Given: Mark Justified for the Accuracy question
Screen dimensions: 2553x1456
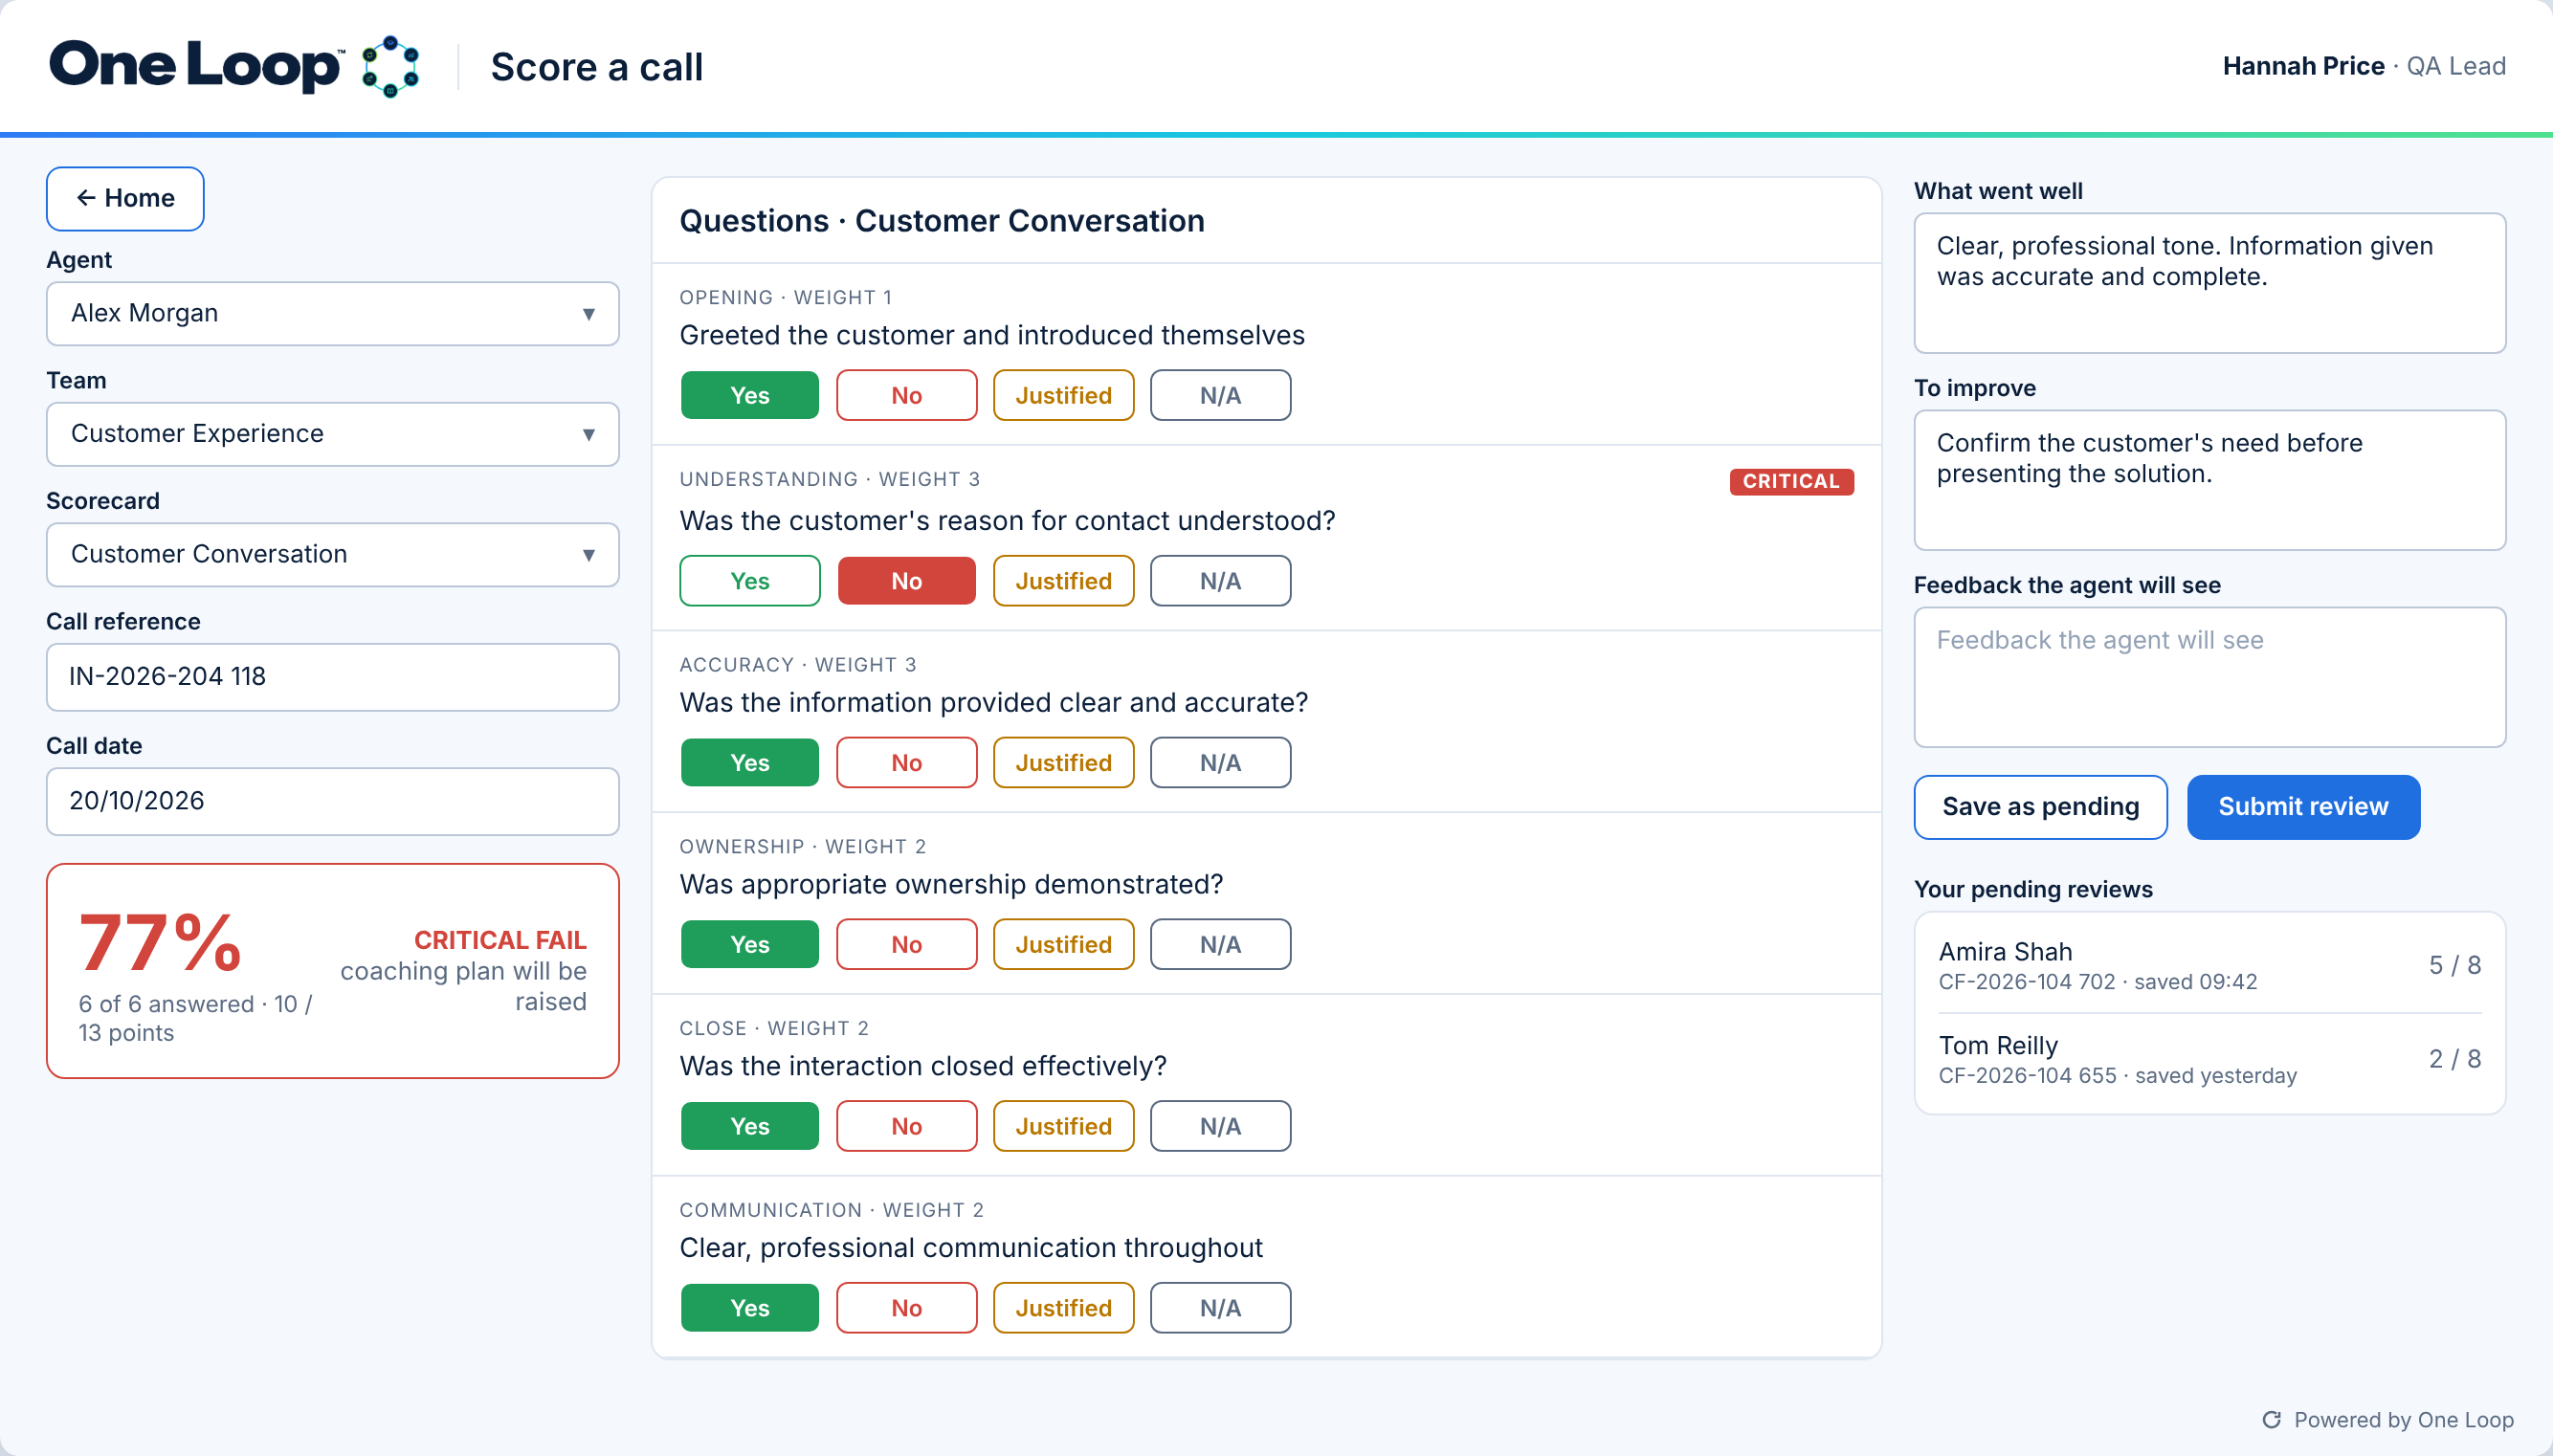Looking at the screenshot, I should 1064,763.
